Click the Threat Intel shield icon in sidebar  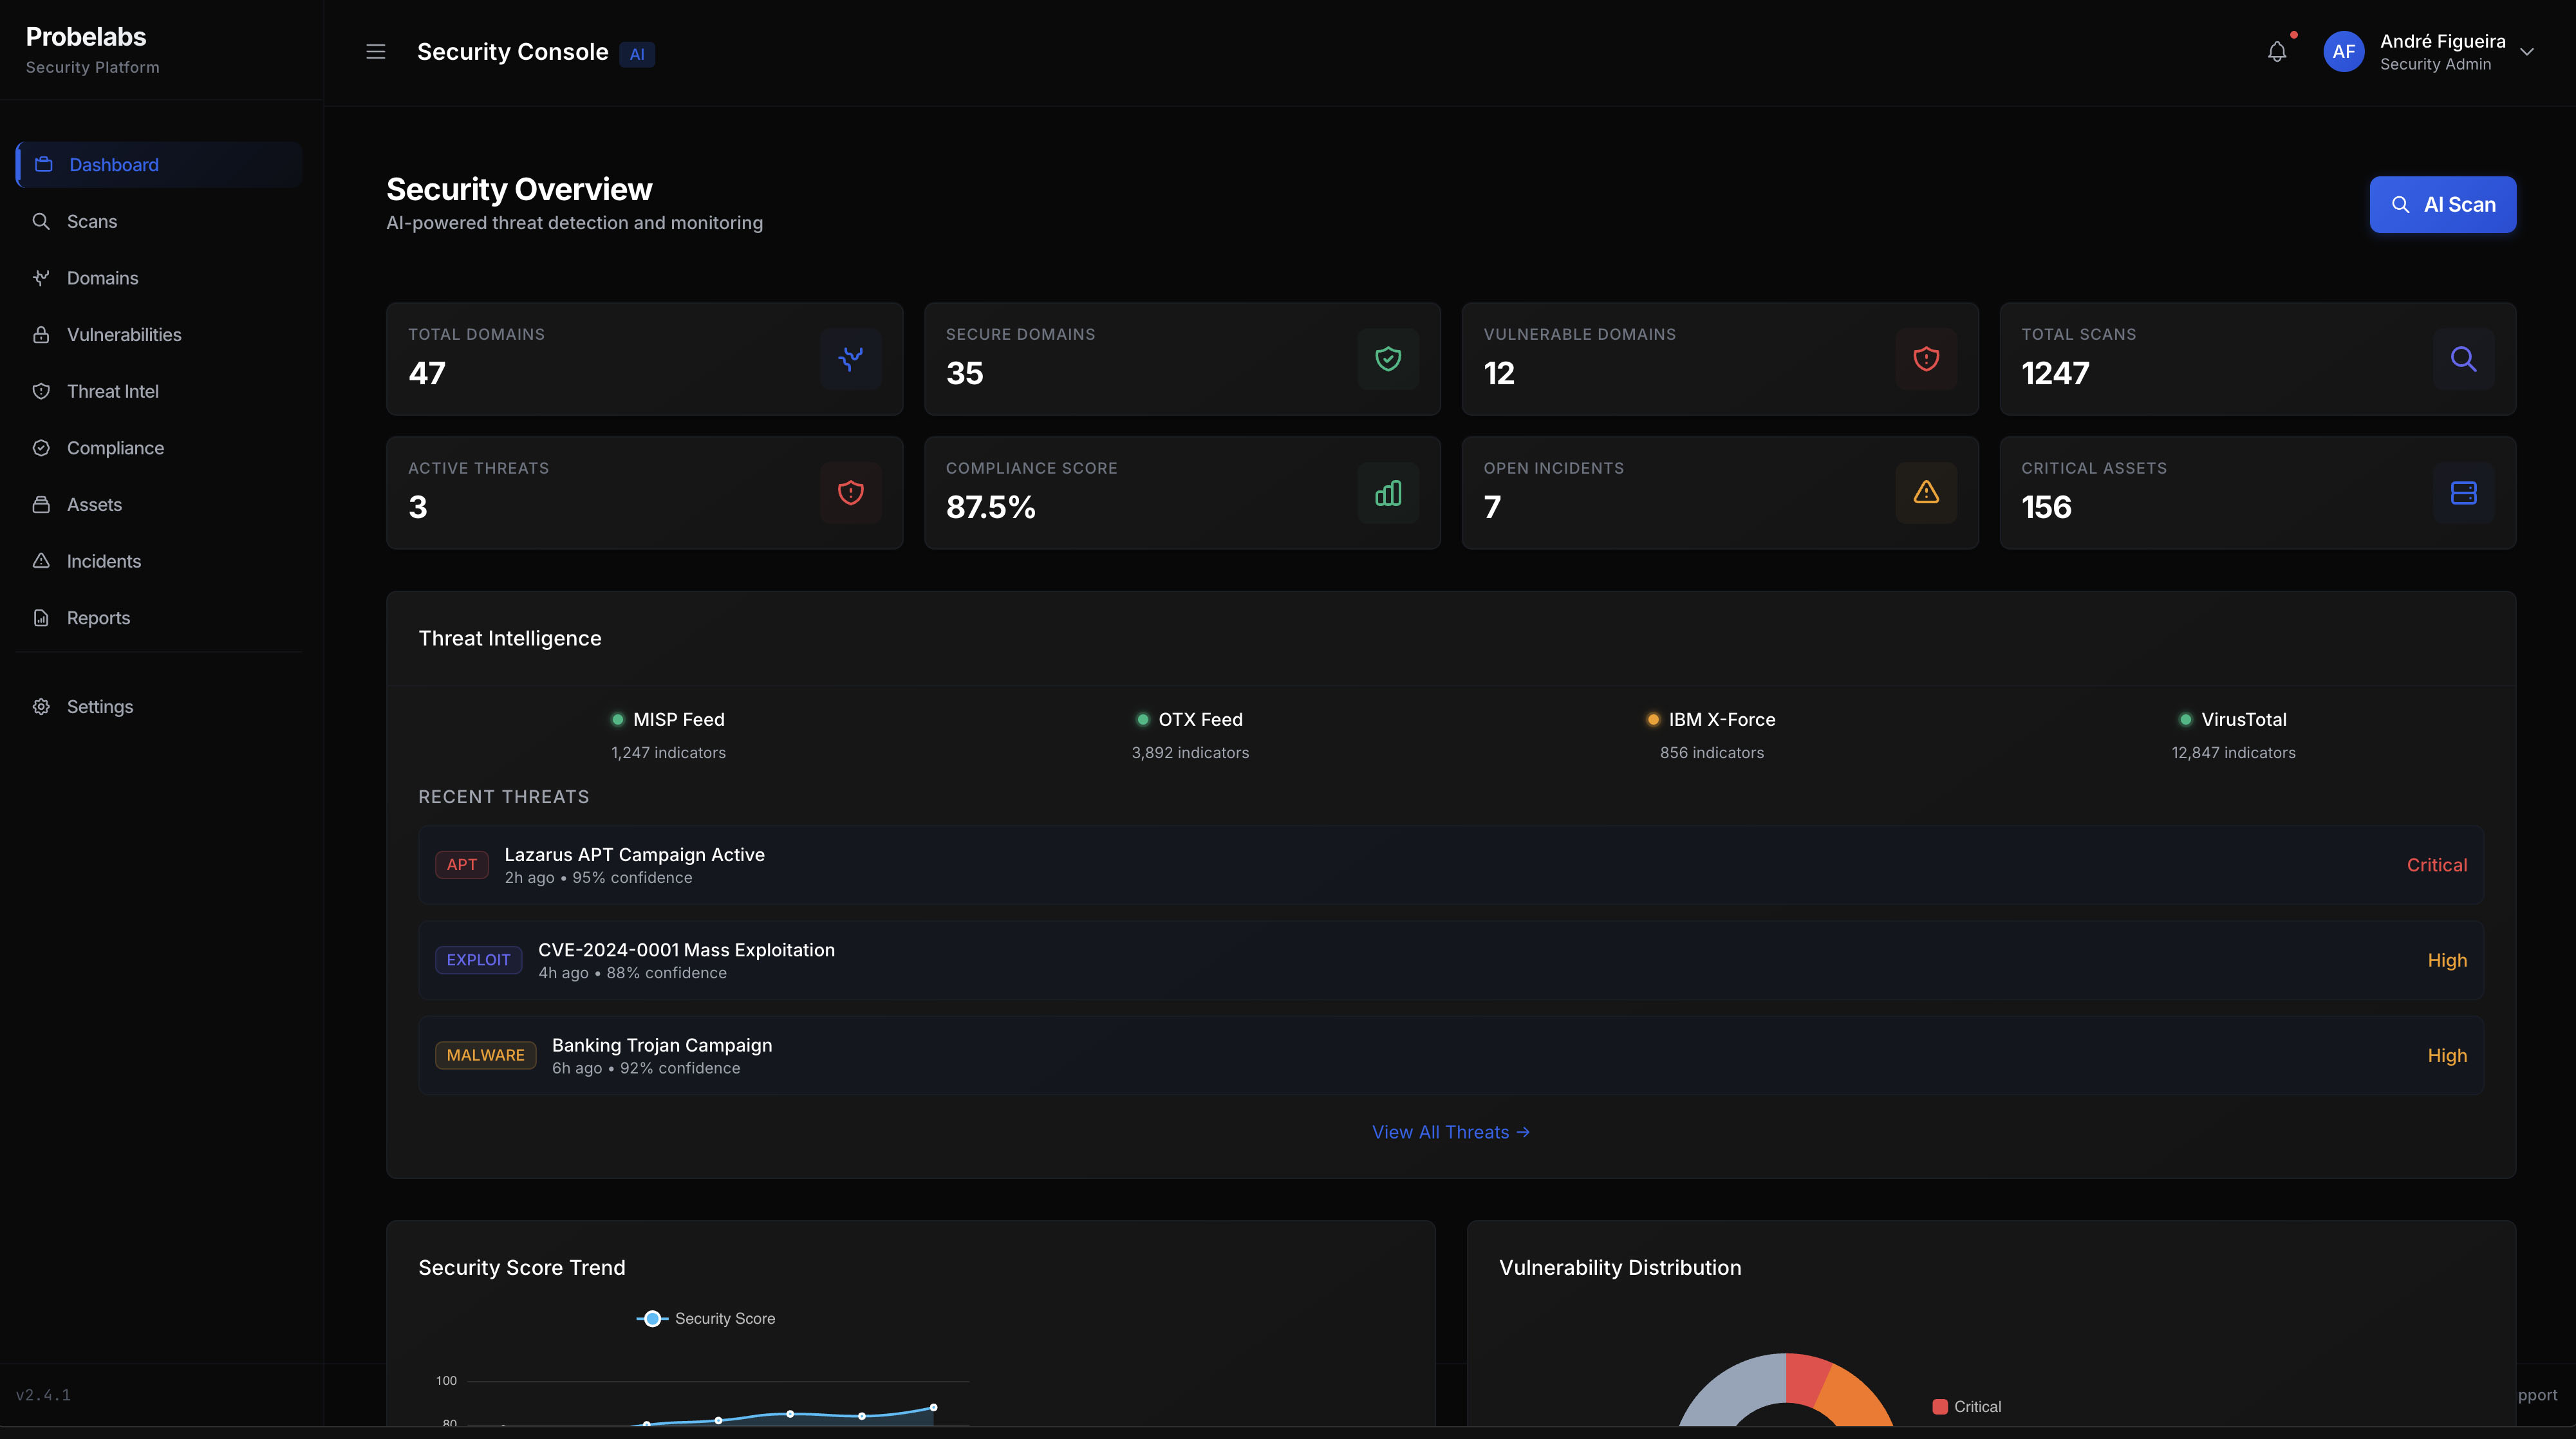click(41, 391)
